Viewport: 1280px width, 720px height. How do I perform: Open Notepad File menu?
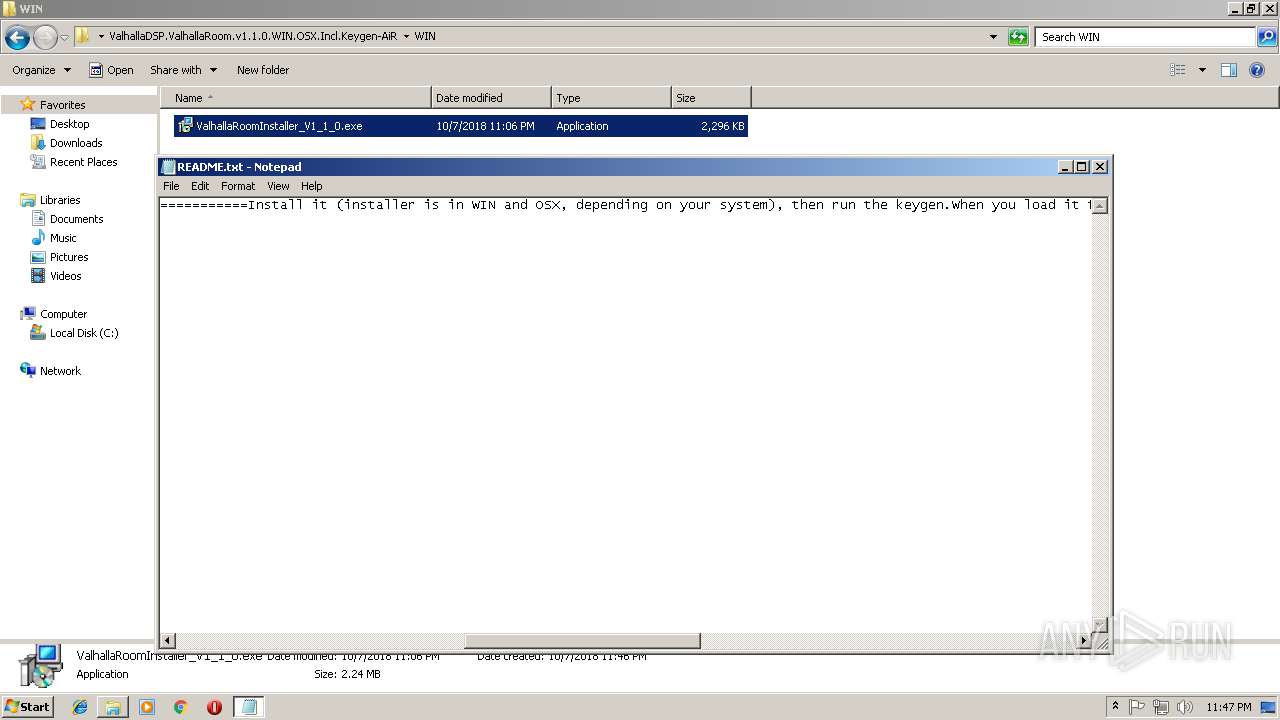(x=171, y=186)
